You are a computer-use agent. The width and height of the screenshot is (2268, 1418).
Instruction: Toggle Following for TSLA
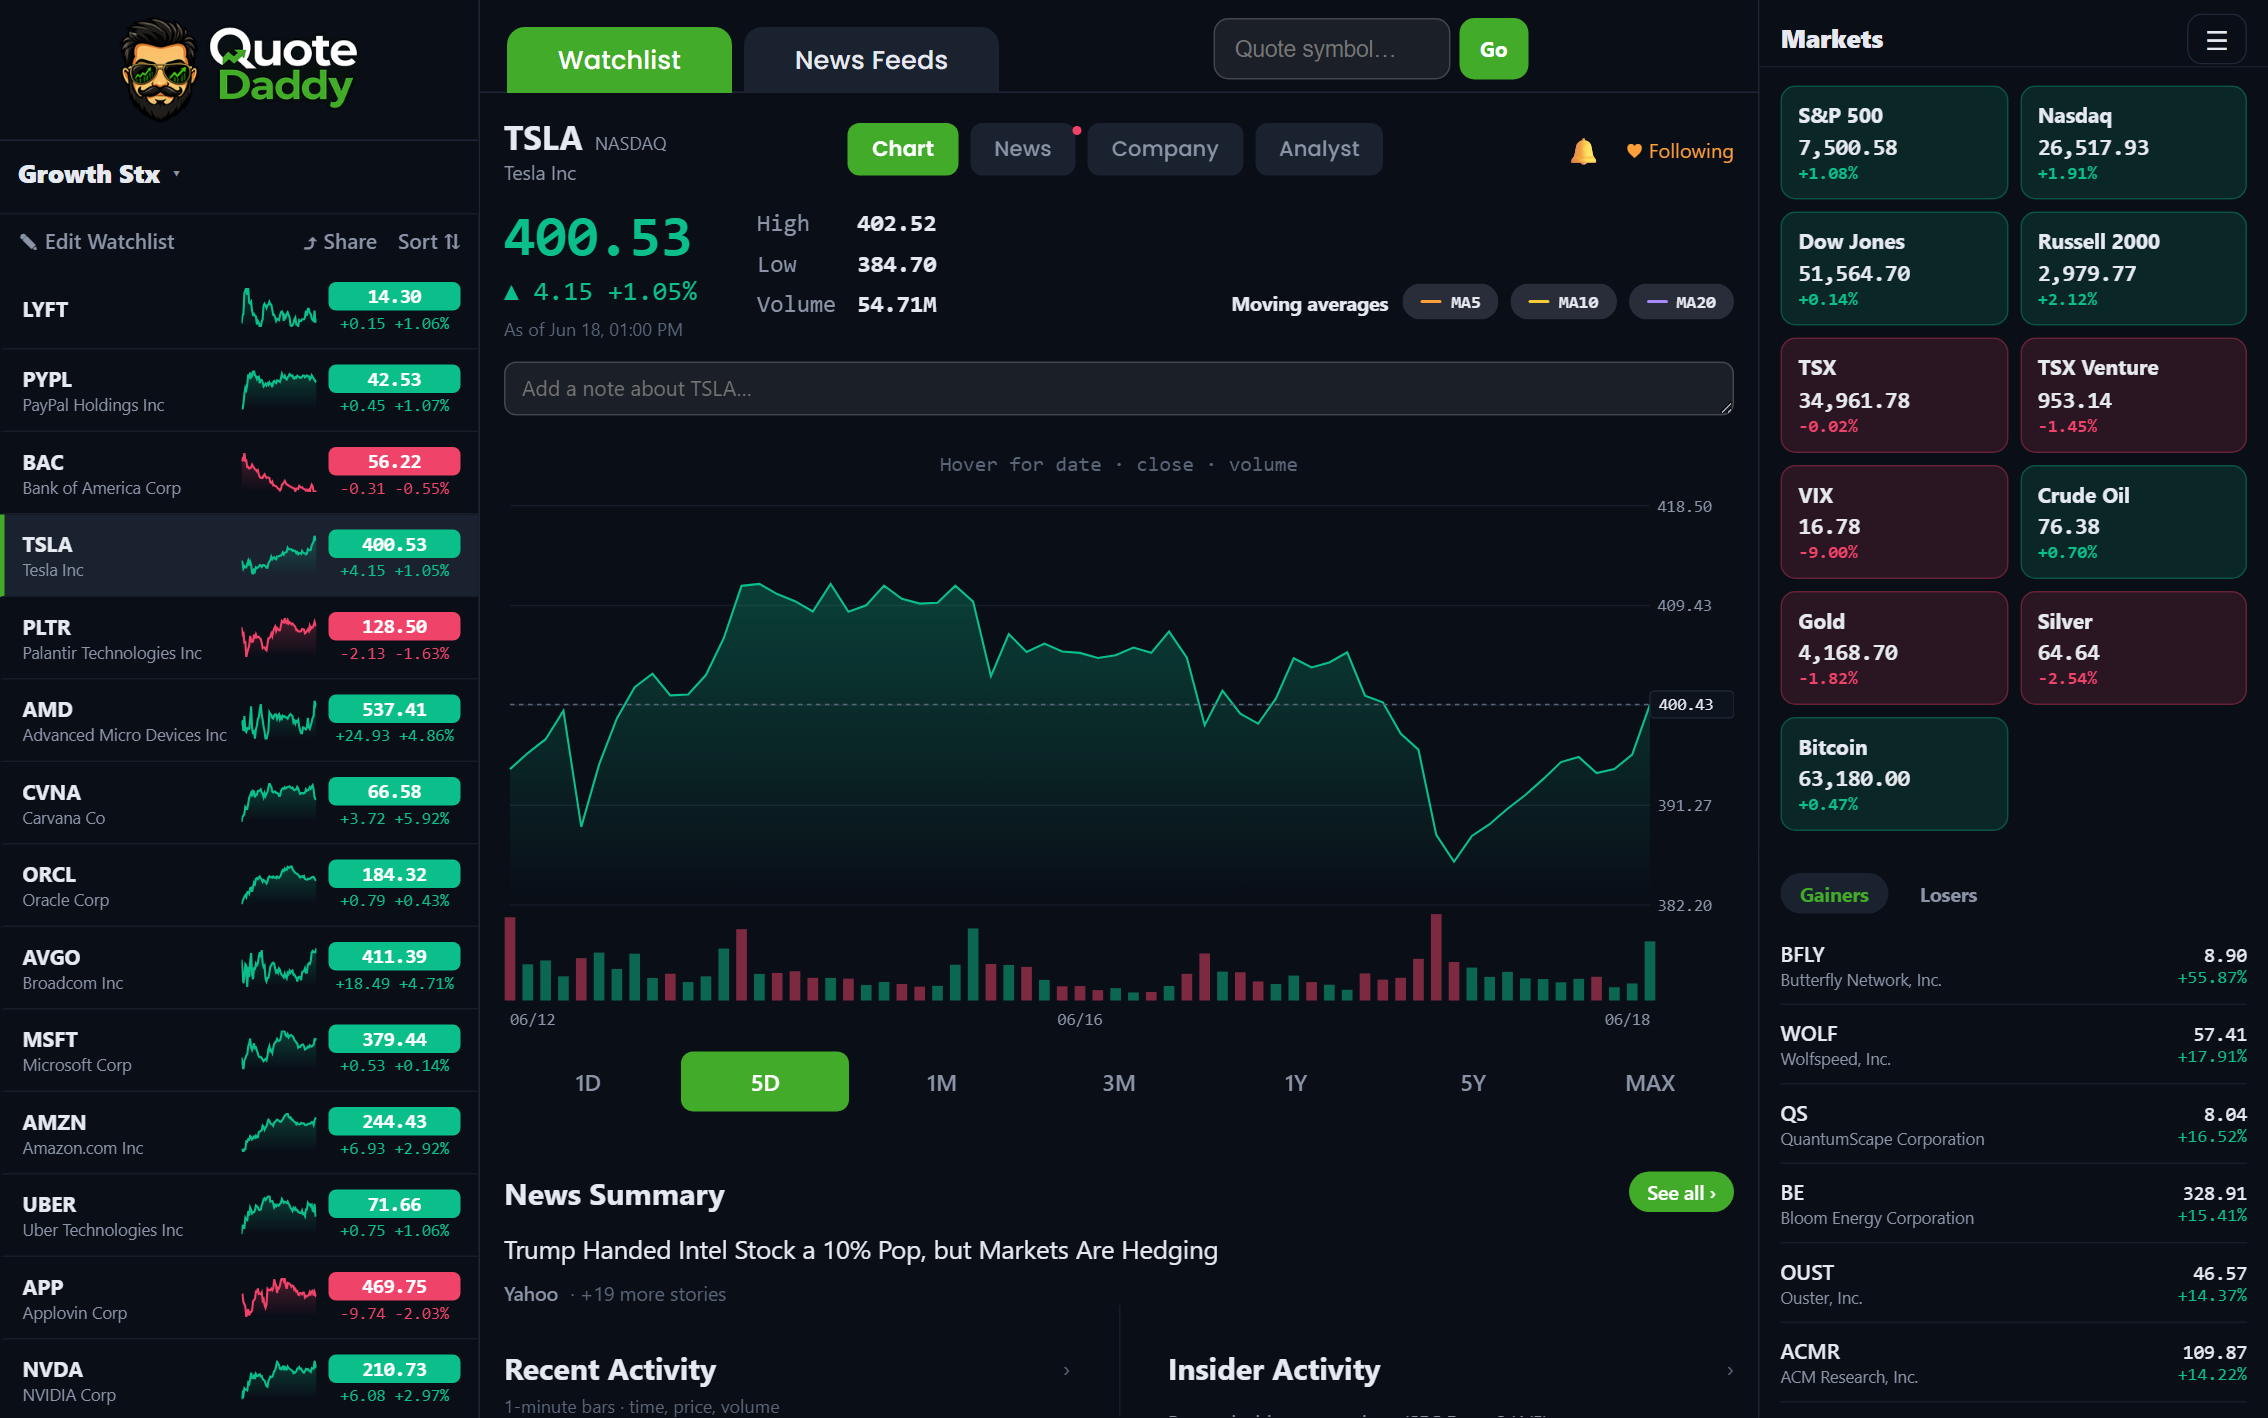tap(1679, 151)
